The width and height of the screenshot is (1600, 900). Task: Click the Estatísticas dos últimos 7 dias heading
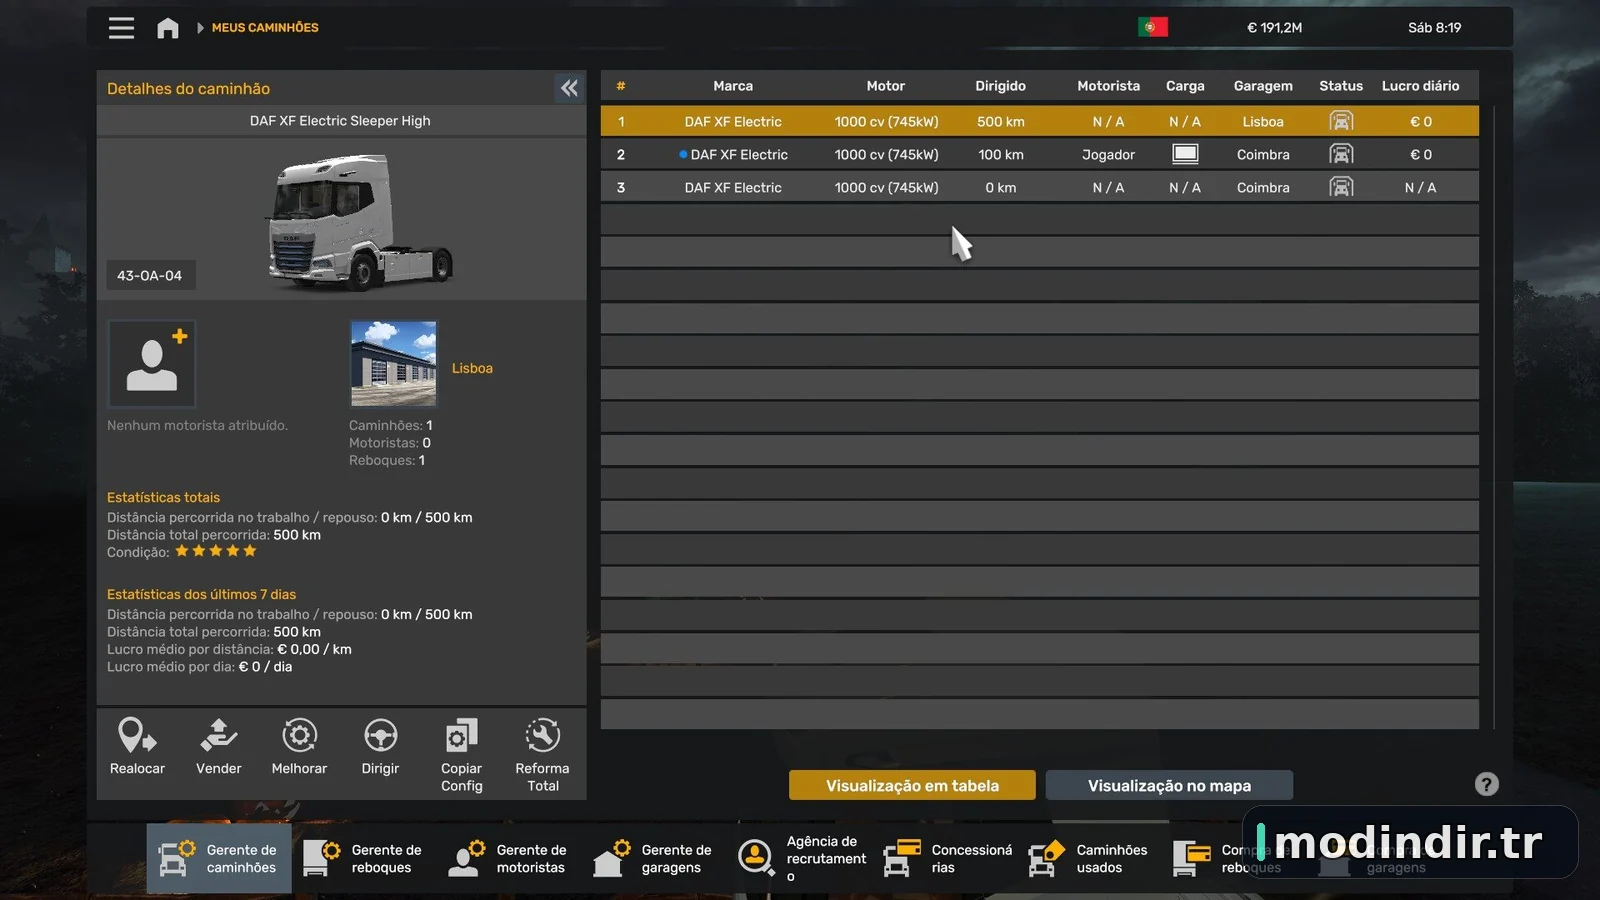click(x=201, y=595)
